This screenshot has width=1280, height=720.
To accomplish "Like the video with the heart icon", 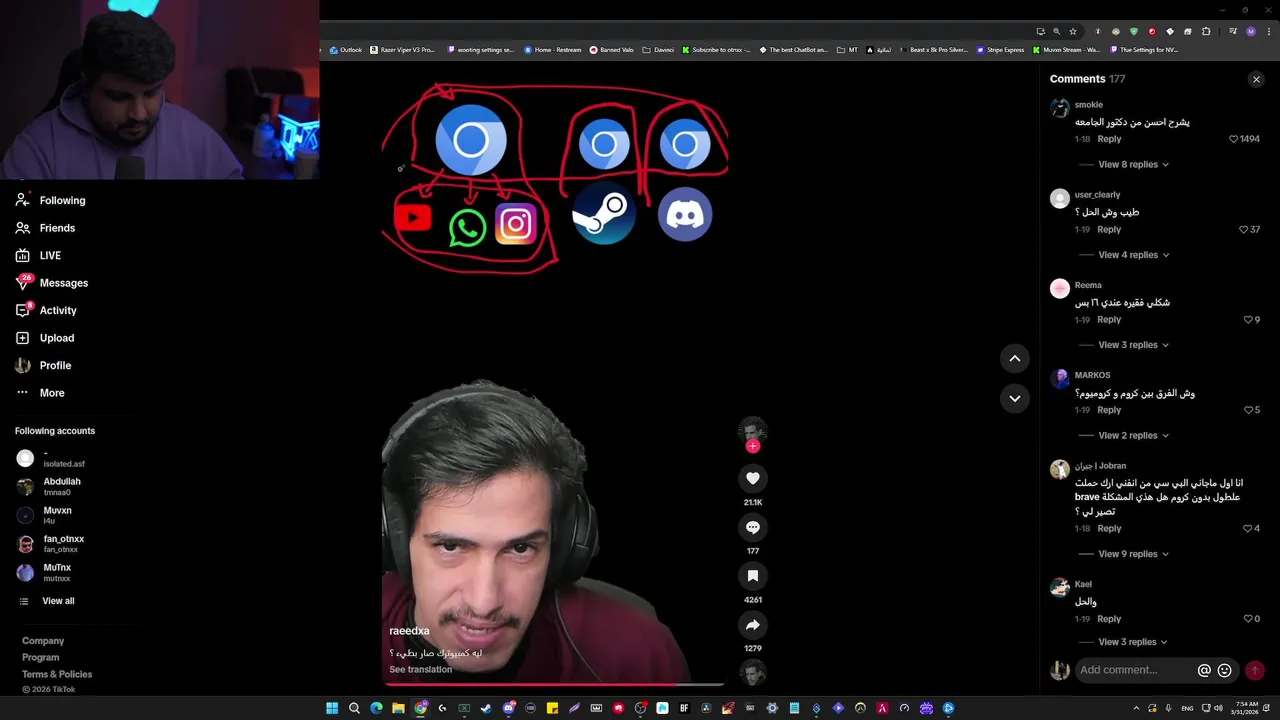I will point(753,478).
